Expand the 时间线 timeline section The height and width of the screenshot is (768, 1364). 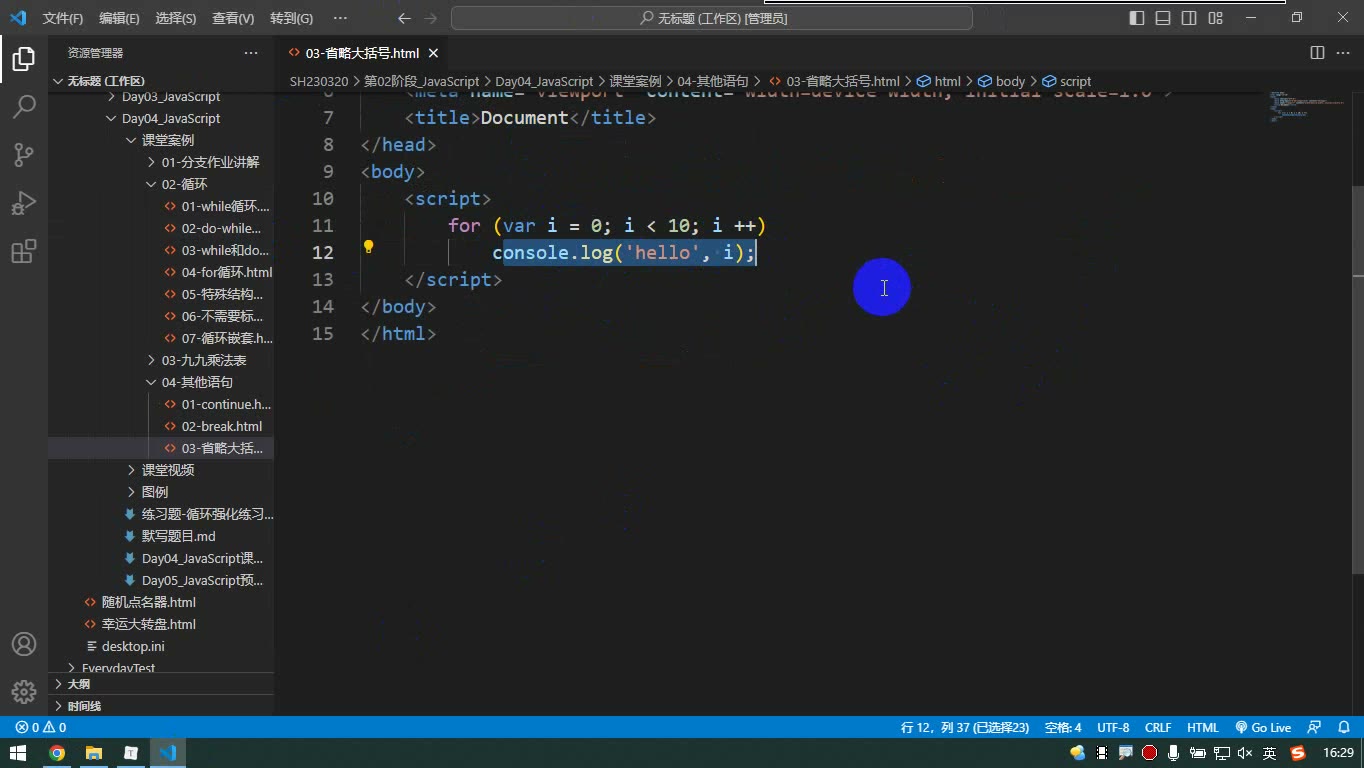(x=161, y=706)
